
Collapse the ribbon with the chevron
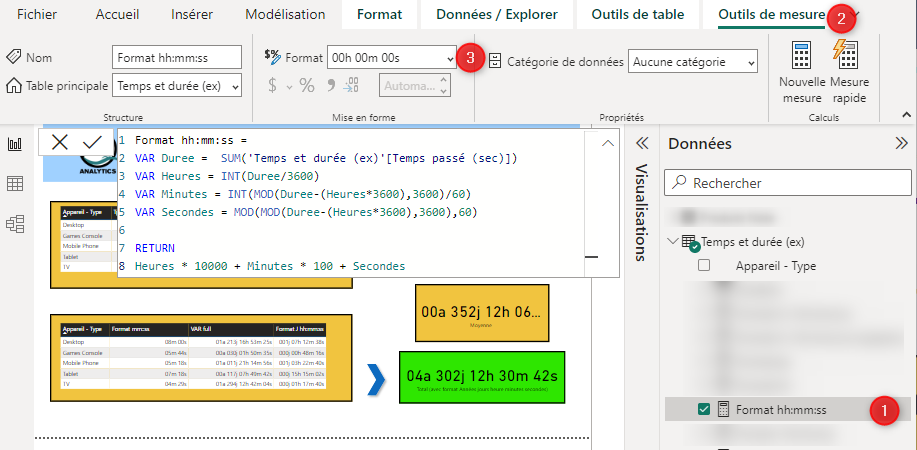(x=906, y=115)
